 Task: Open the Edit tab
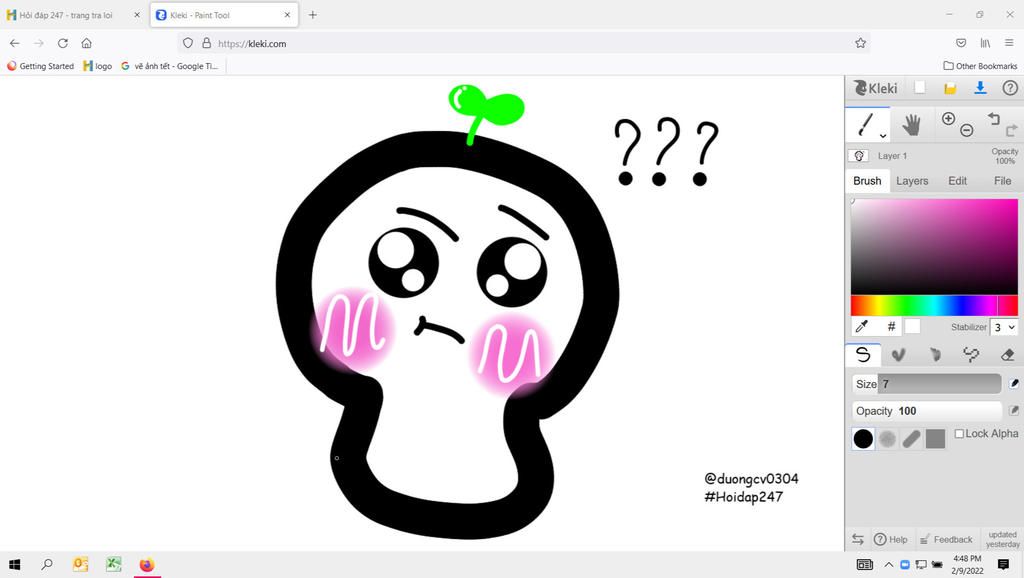(956, 181)
